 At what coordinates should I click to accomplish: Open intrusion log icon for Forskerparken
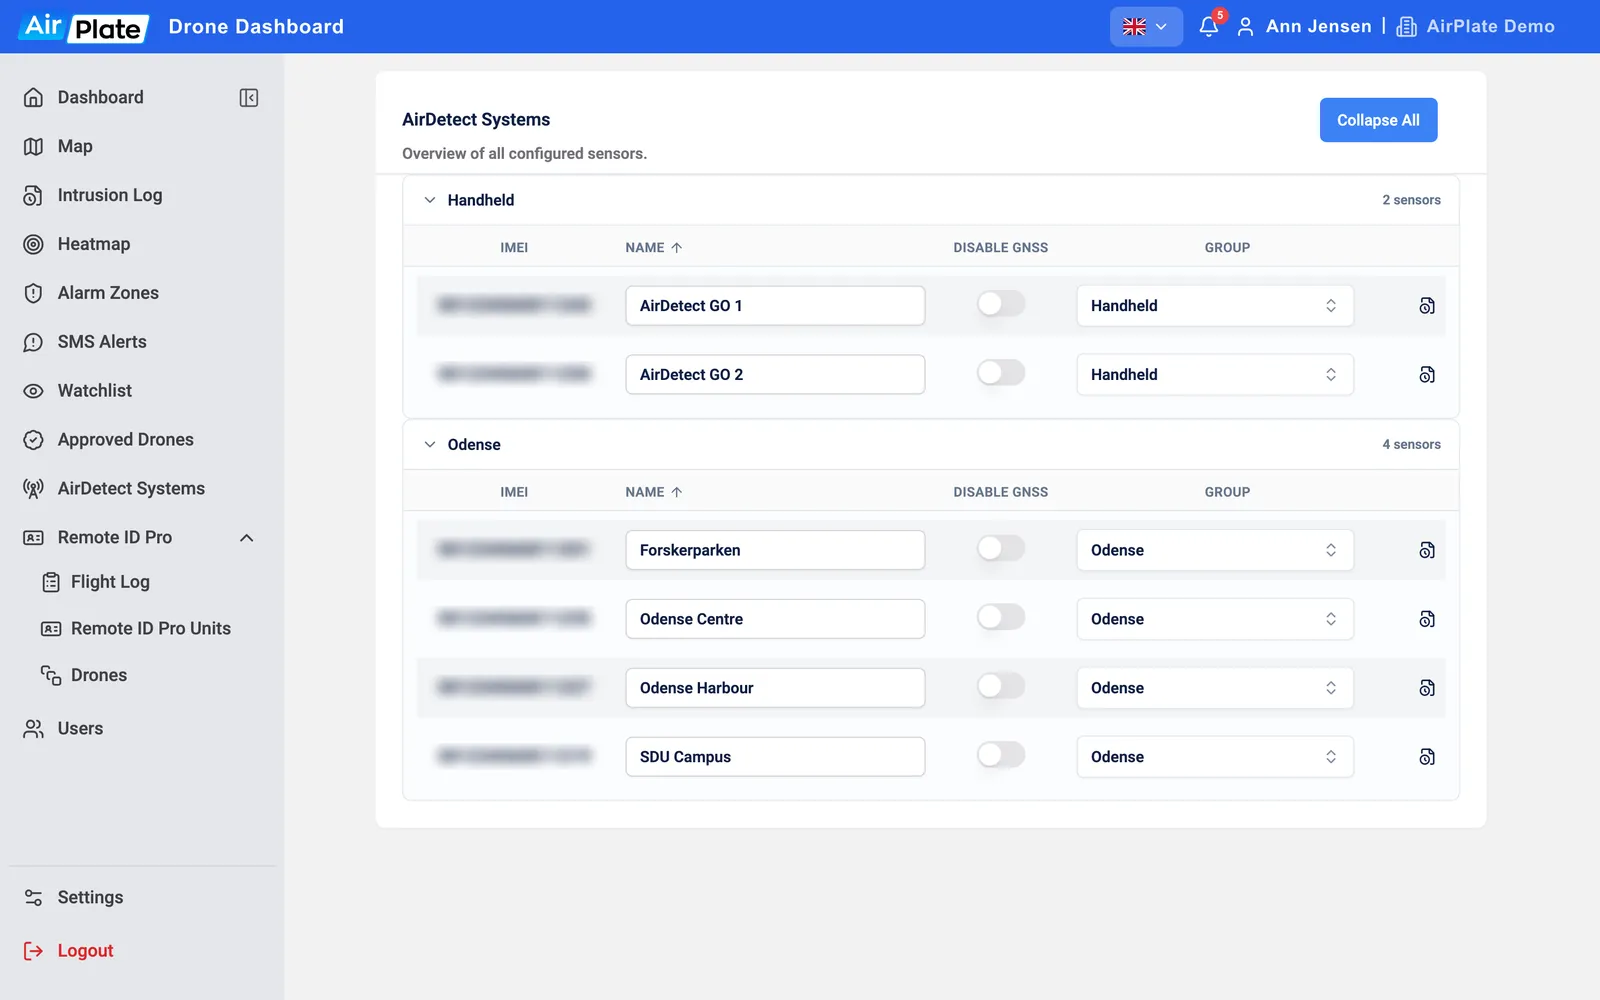coord(1427,551)
